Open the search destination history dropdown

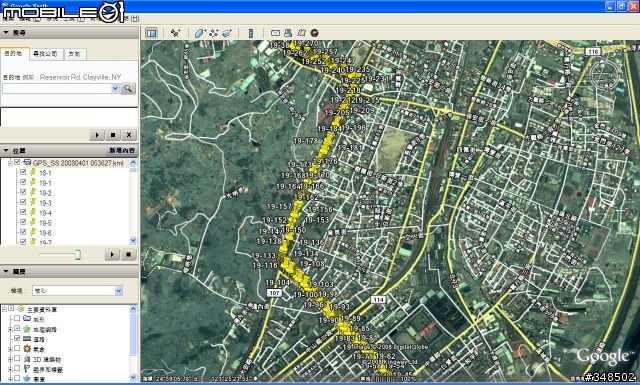(115, 88)
